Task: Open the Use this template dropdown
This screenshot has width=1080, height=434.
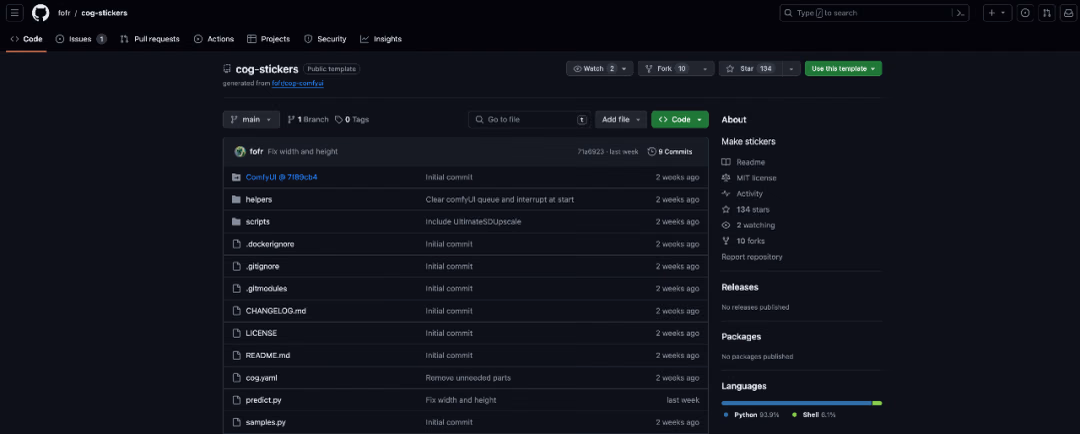Action: [843, 69]
